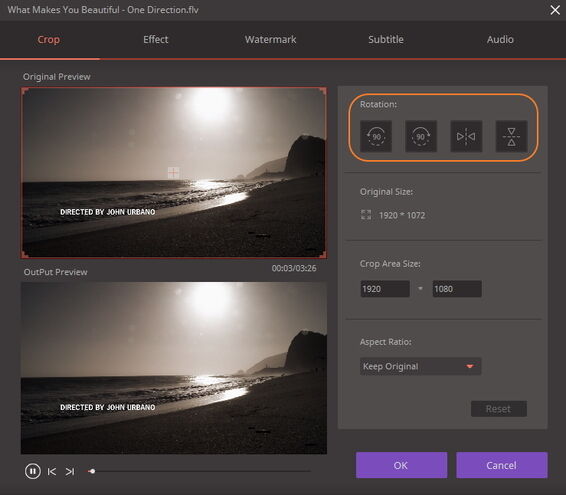The height and width of the screenshot is (495, 566).
Task: Reset the crop settings
Action: (498, 409)
